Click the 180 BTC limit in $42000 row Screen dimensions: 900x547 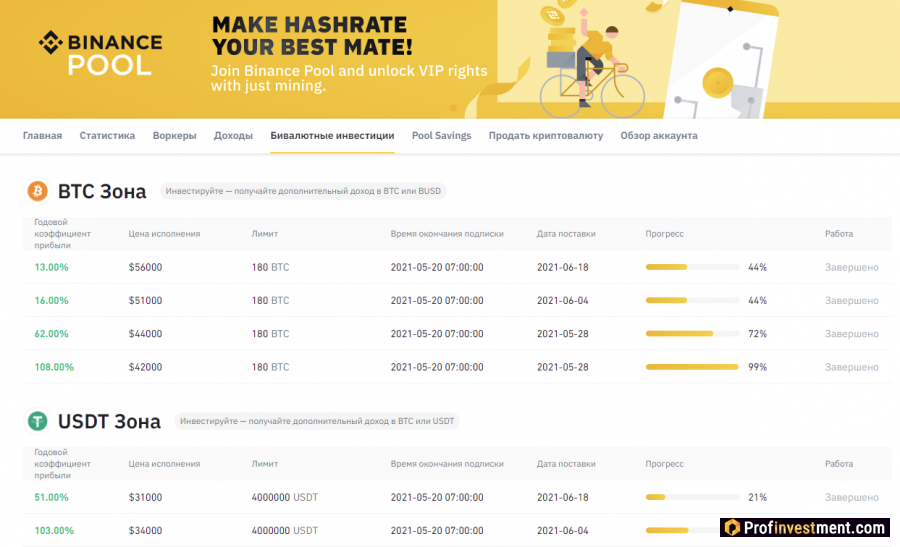pyautogui.click(x=270, y=367)
